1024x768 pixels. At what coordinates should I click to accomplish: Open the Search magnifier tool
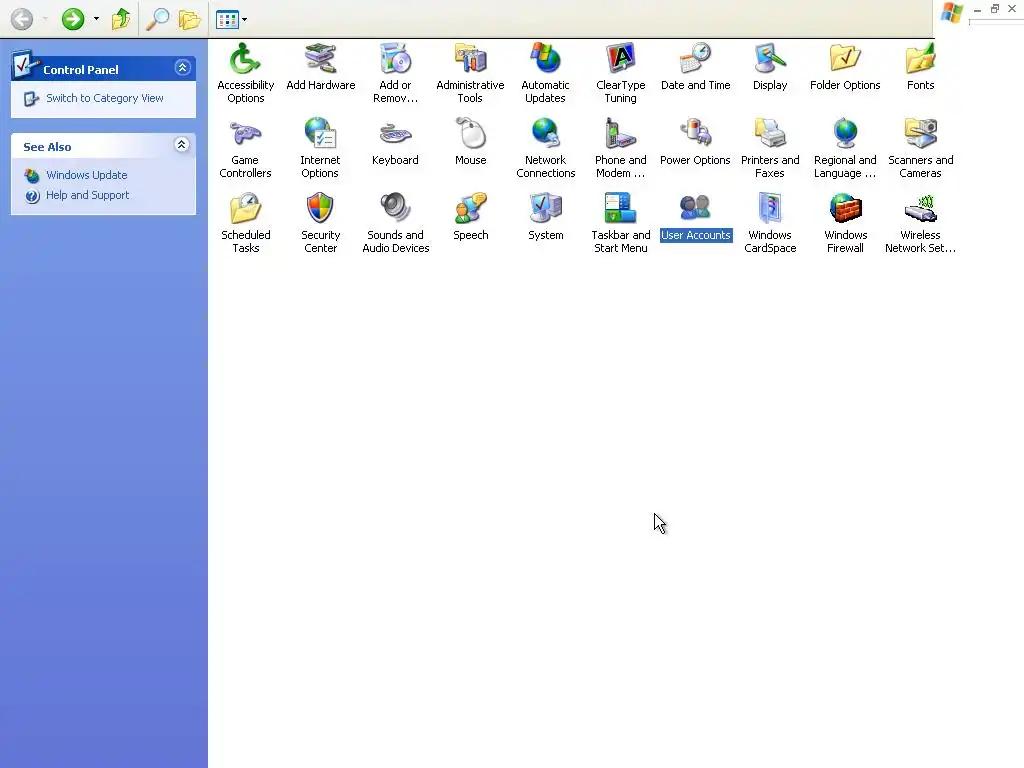pyautogui.click(x=157, y=19)
